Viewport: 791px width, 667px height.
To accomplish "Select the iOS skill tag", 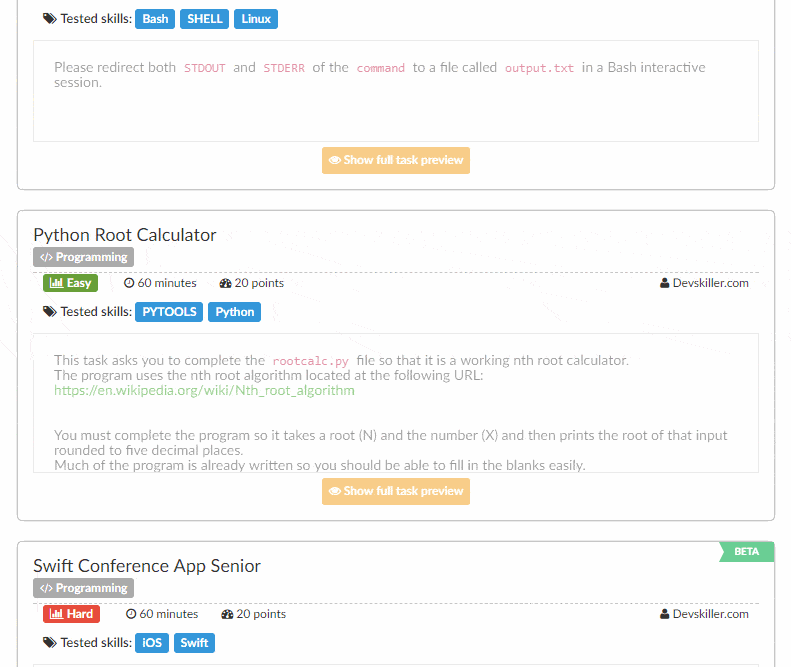I will pyautogui.click(x=152, y=643).
